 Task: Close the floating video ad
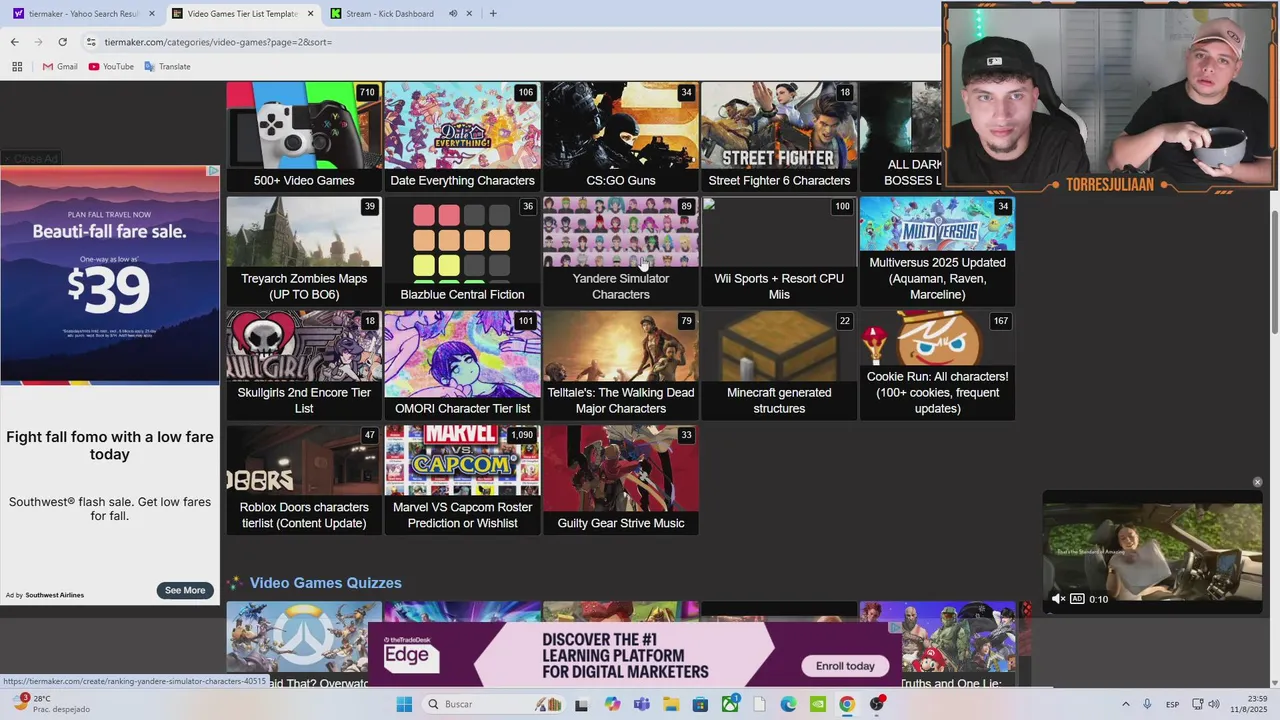(1257, 482)
